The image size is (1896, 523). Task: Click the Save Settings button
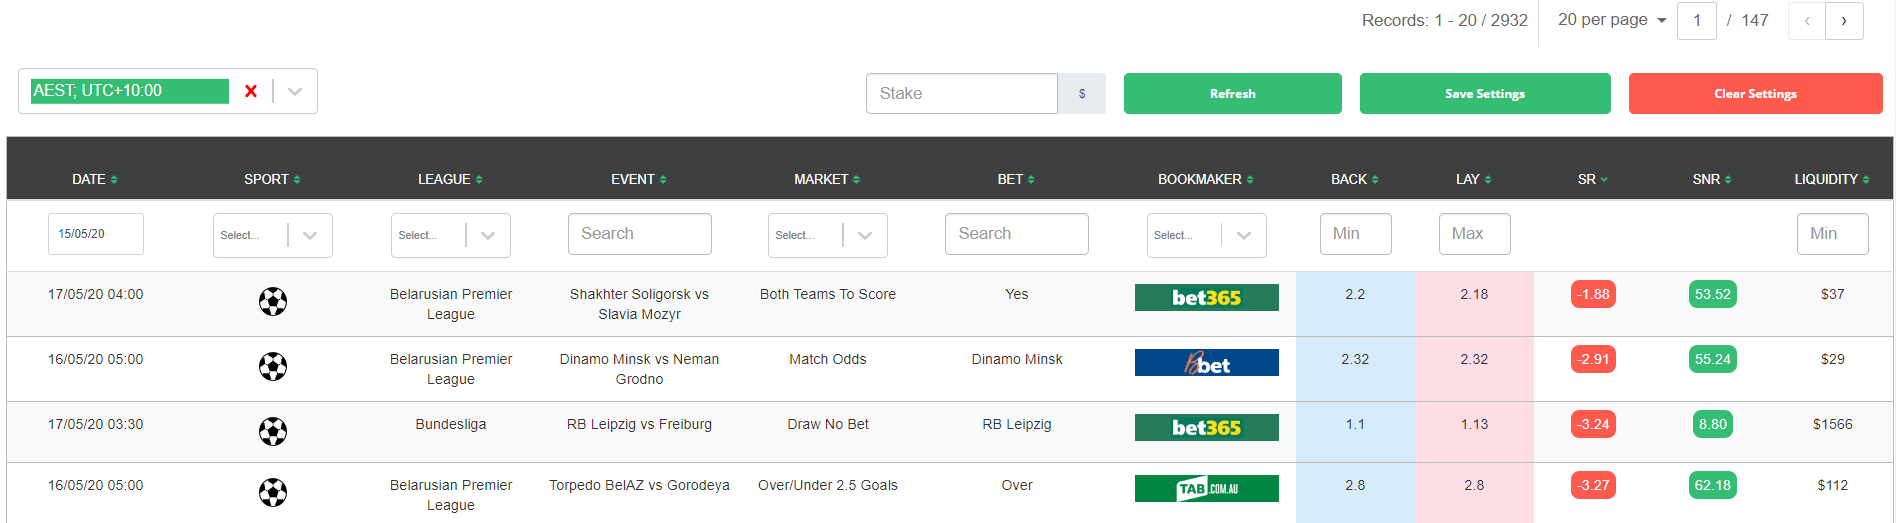(x=1485, y=93)
